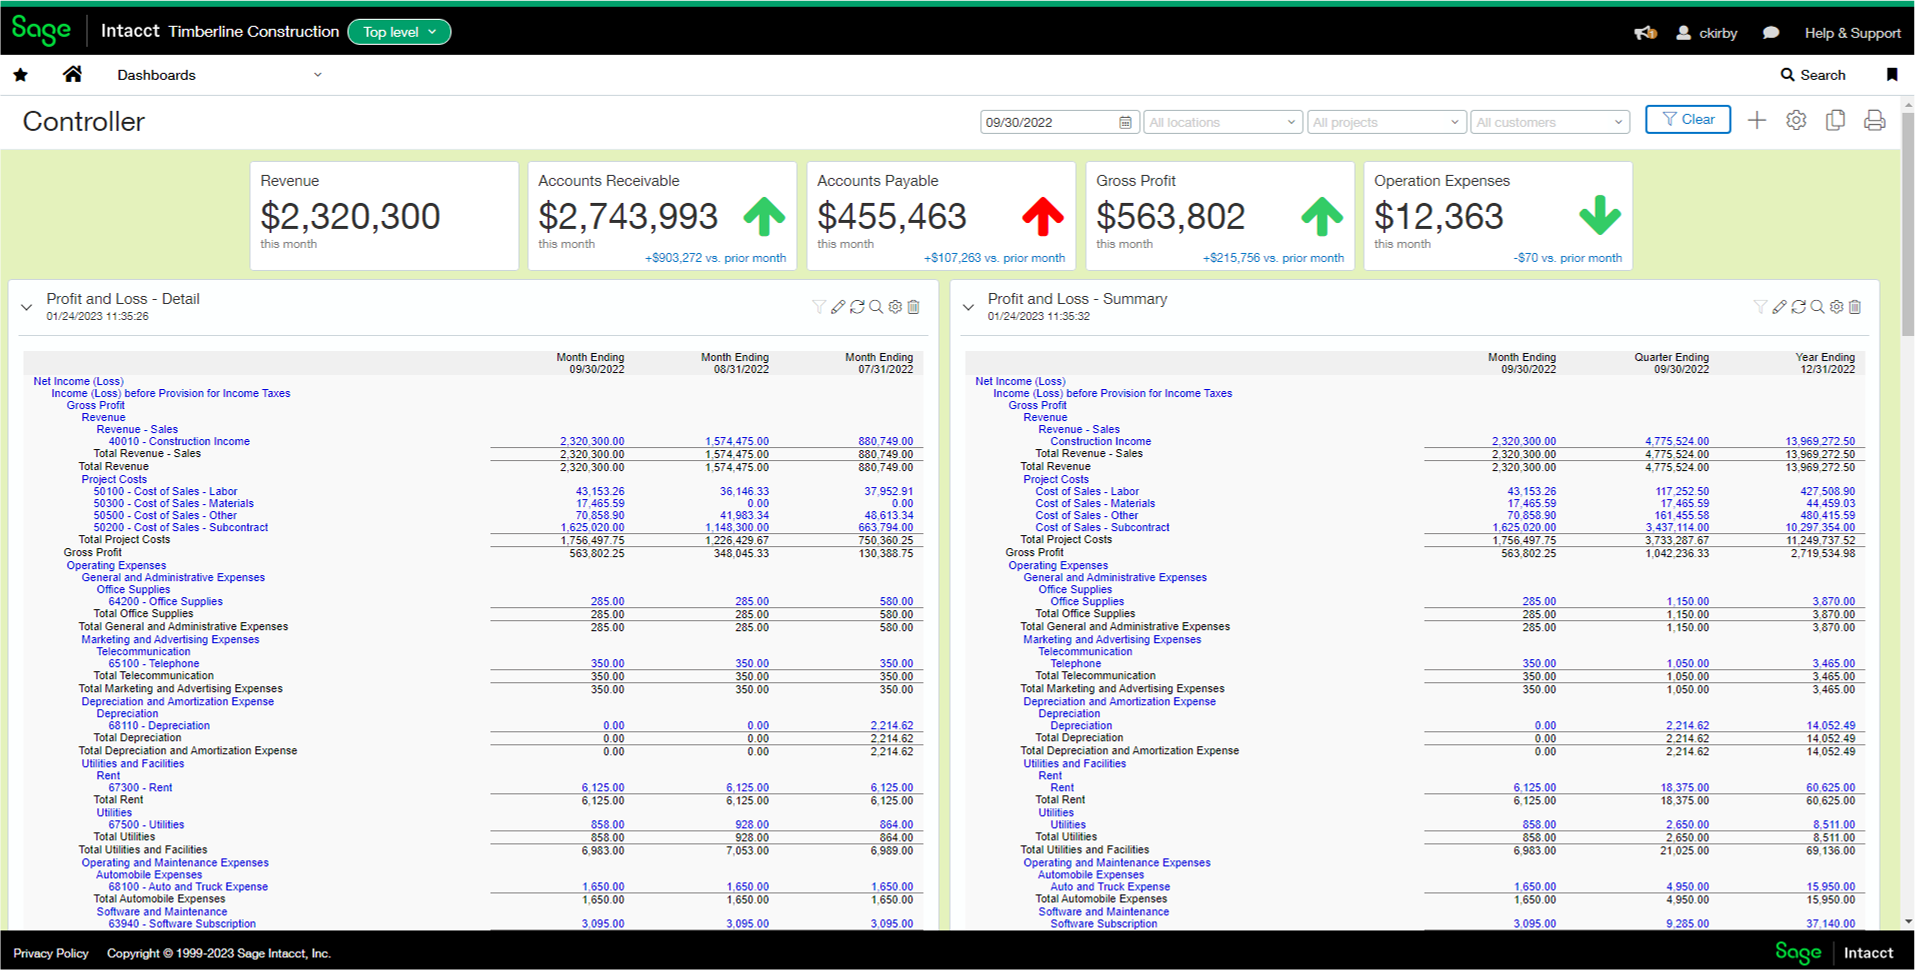The height and width of the screenshot is (970, 1915).
Task: Open filter options on Profit and Loss - Detail
Action: [x=819, y=307]
